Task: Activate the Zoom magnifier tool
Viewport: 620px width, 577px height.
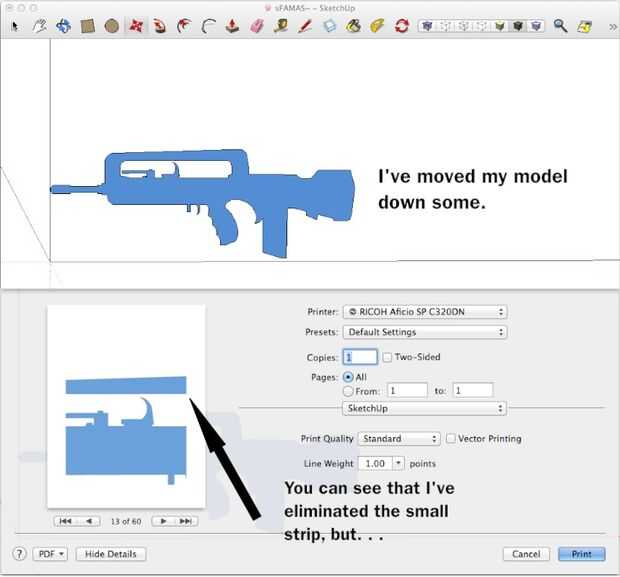Action: click(560, 26)
